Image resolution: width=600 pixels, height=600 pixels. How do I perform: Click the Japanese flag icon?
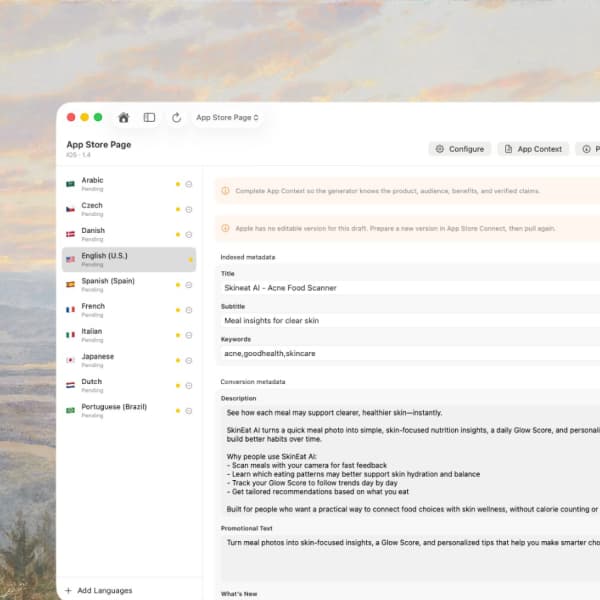pos(70,360)
